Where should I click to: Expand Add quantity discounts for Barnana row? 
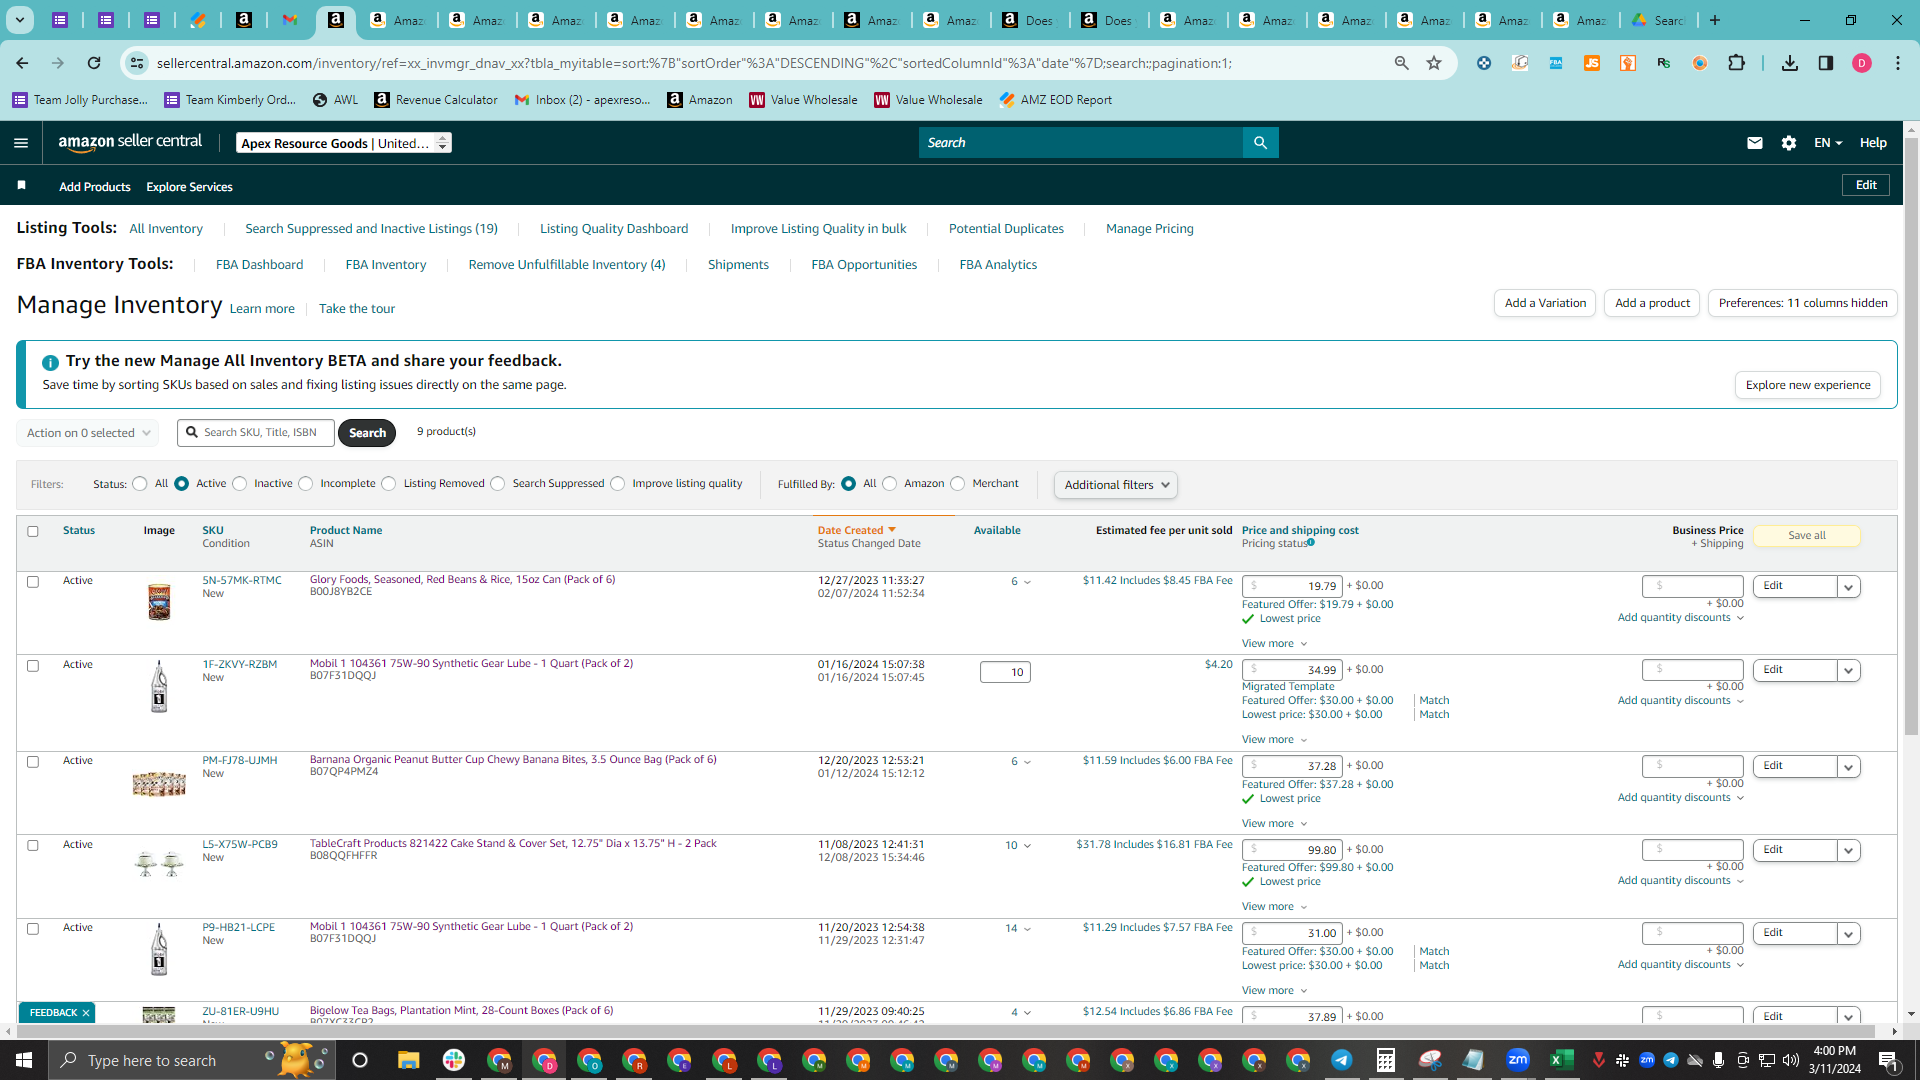pos(1681,797)
